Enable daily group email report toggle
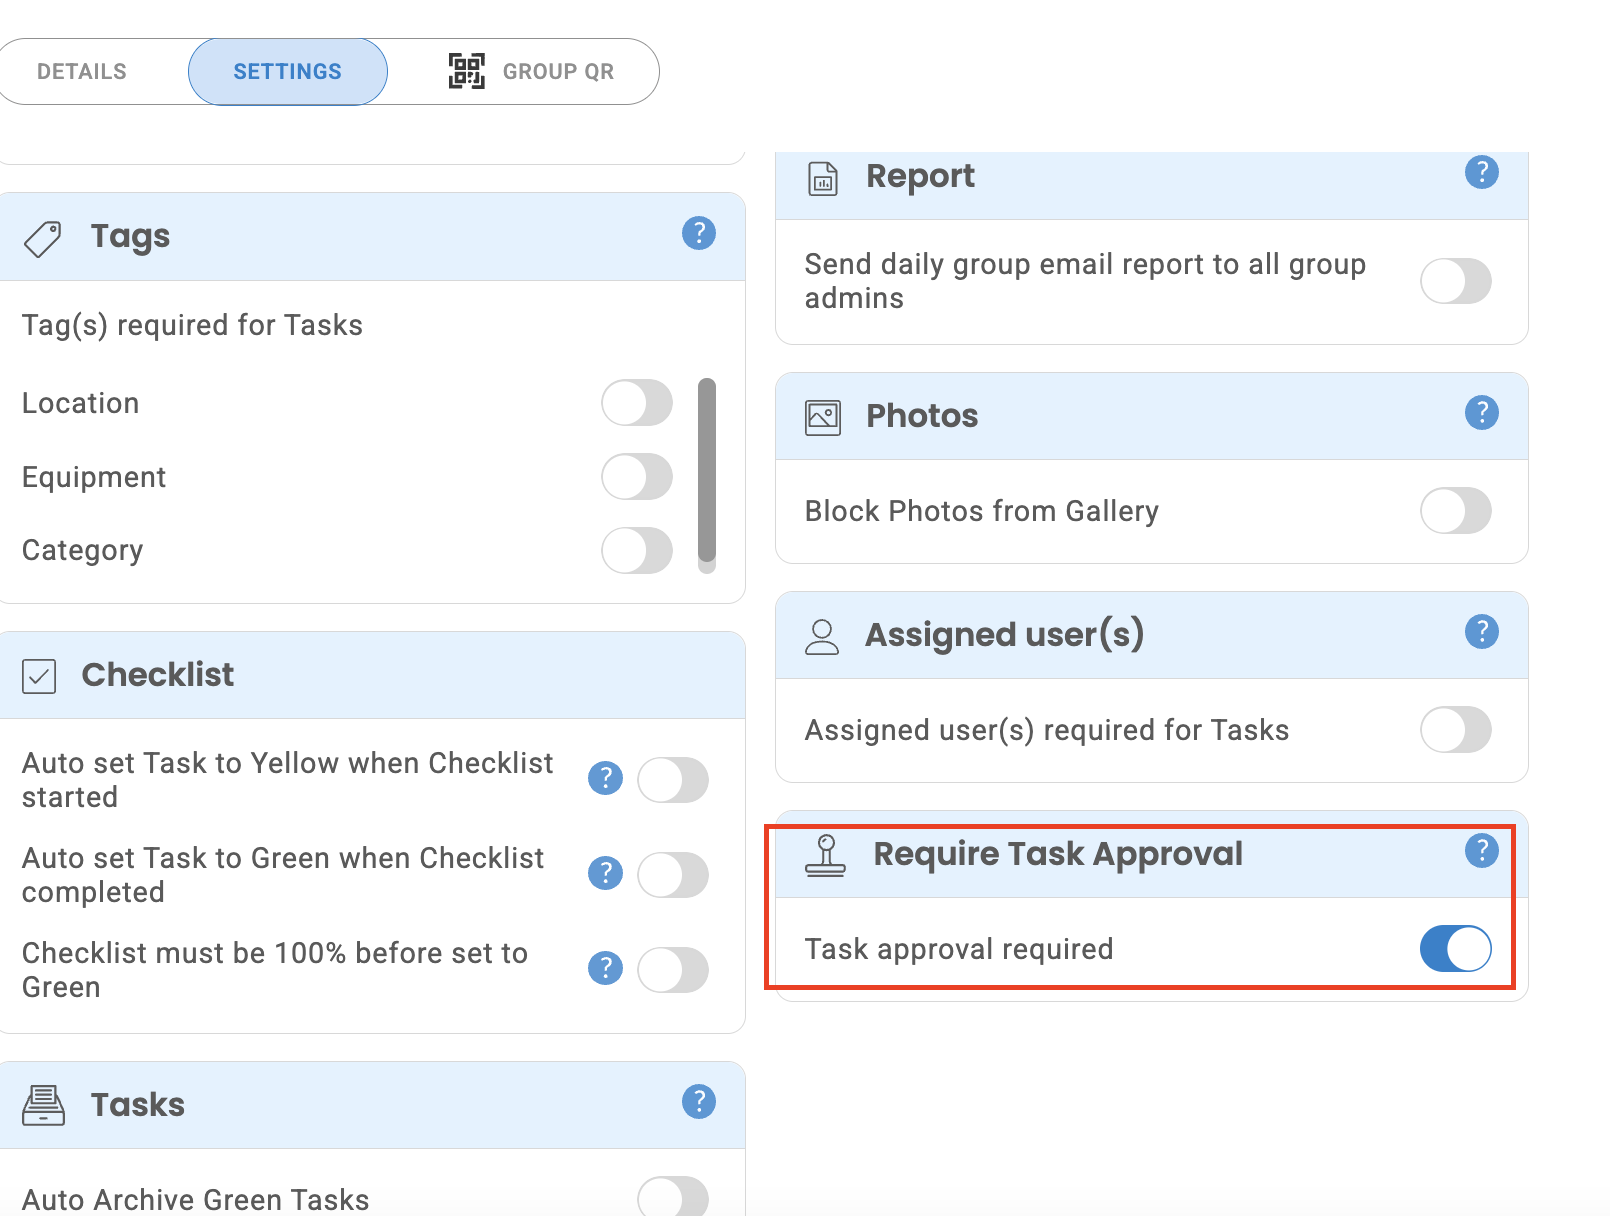The height and width of the screenshot is (1216, 1610). click(1455, 281)
